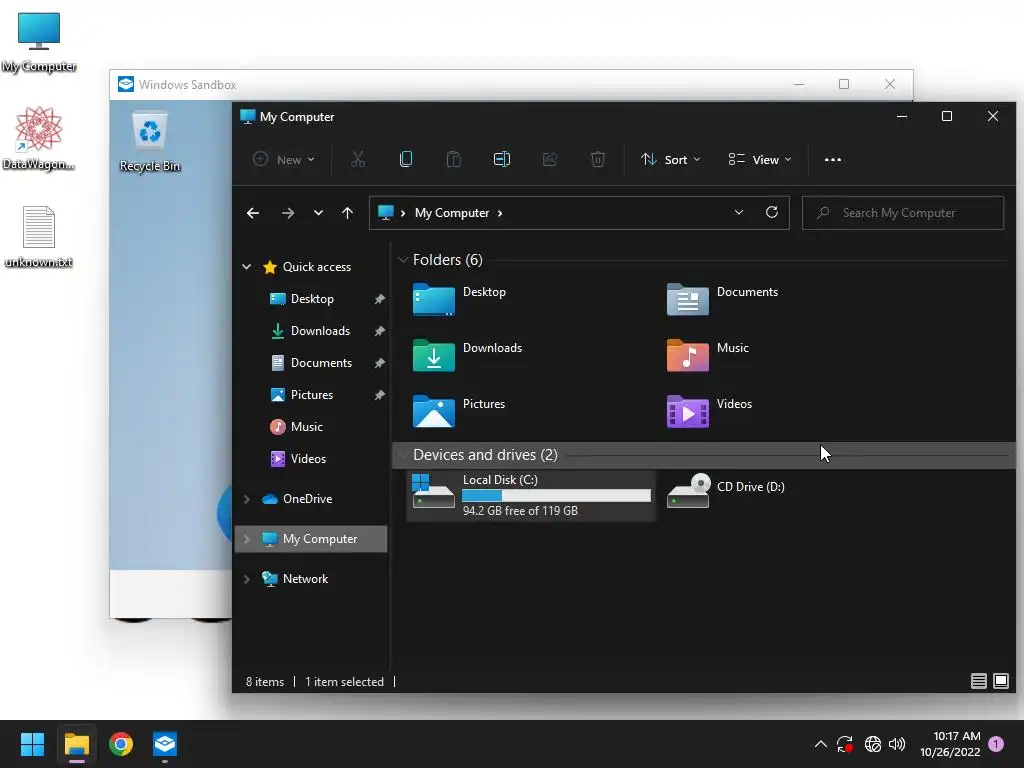Screen dimensions: 1024x768
Task: Select unknown.txt file on the desktop
Action: point(39,236)
